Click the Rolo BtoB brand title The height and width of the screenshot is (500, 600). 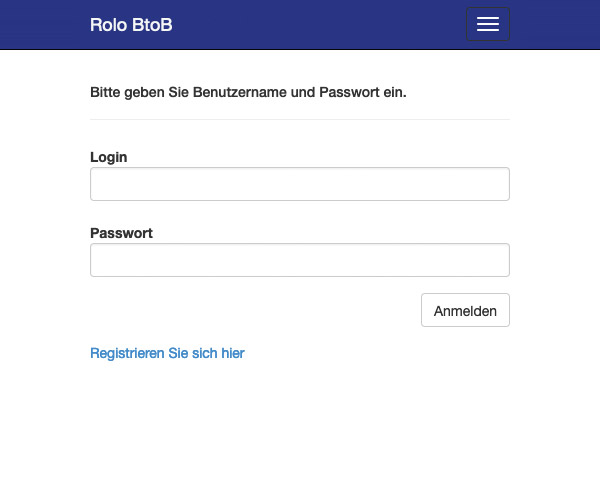coord(131,25)
